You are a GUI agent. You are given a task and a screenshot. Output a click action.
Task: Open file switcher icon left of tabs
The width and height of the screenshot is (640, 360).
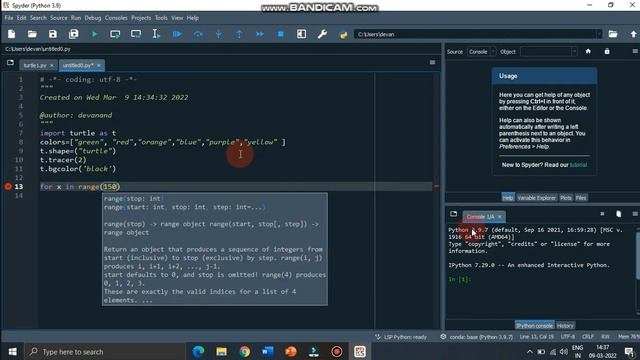pyautogui.click(x=10, y=63)
